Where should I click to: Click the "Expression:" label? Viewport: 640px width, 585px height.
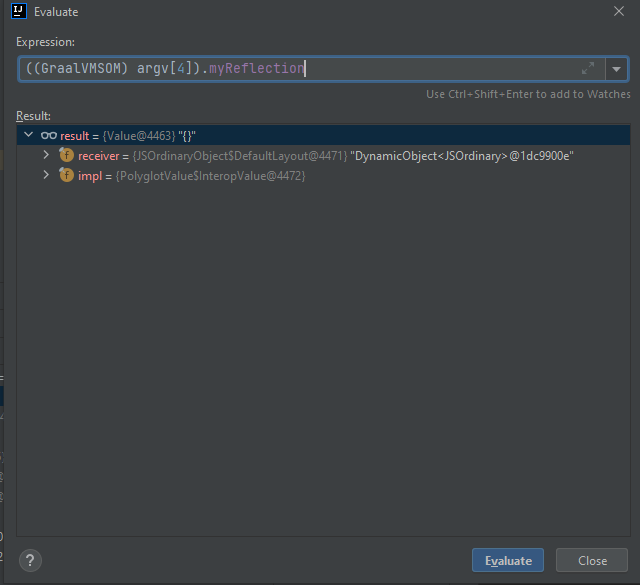coord(45,42)
